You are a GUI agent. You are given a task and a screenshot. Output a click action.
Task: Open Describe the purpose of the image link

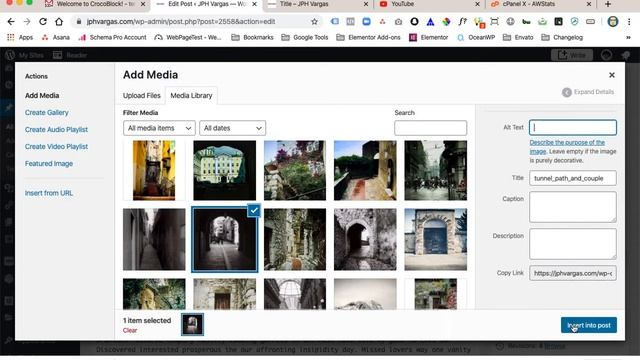(567, 147)
